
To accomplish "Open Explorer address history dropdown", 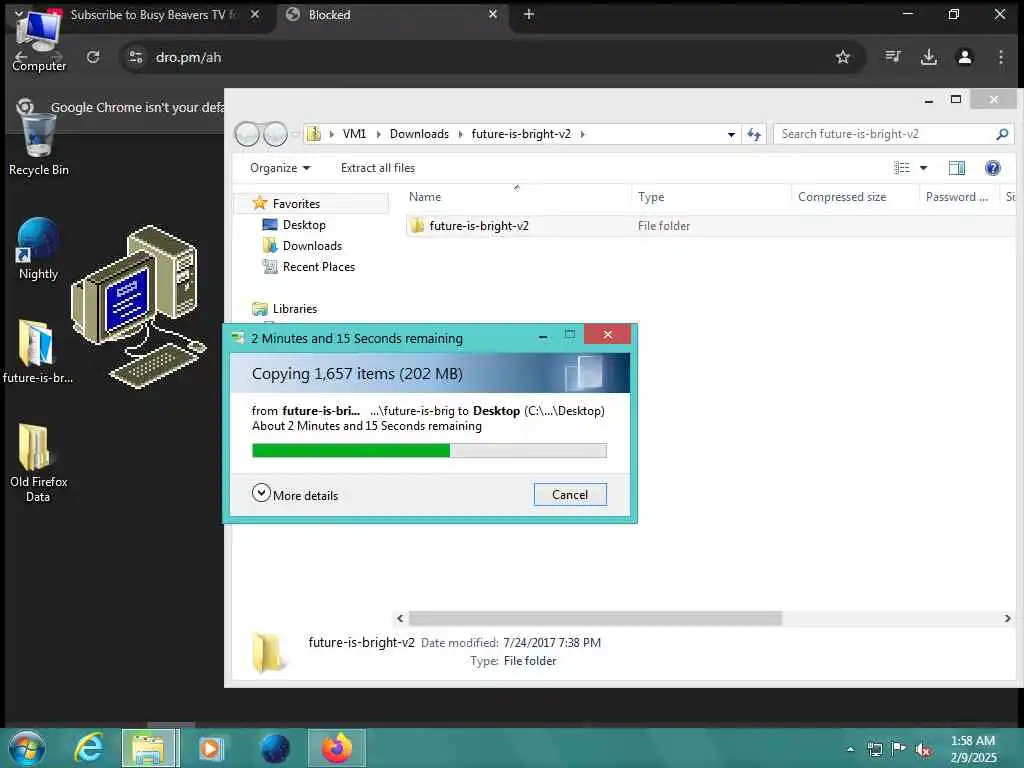I will [x=731, y=134].
